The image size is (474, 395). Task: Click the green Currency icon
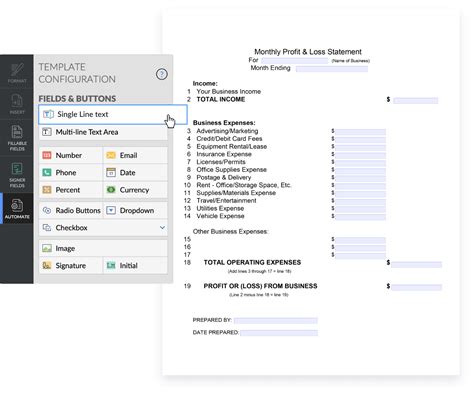click(x=111, y=190)
